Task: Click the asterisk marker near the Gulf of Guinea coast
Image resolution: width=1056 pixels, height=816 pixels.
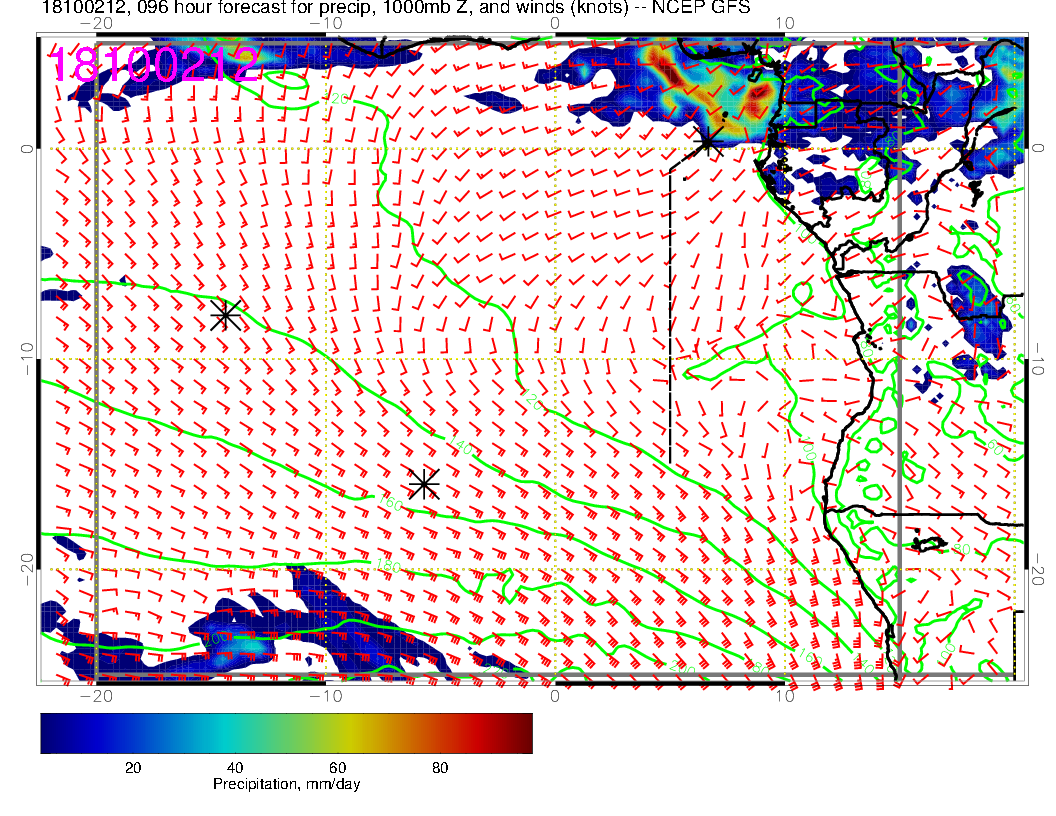Action: pyautogui.click(x=708, y=142)
